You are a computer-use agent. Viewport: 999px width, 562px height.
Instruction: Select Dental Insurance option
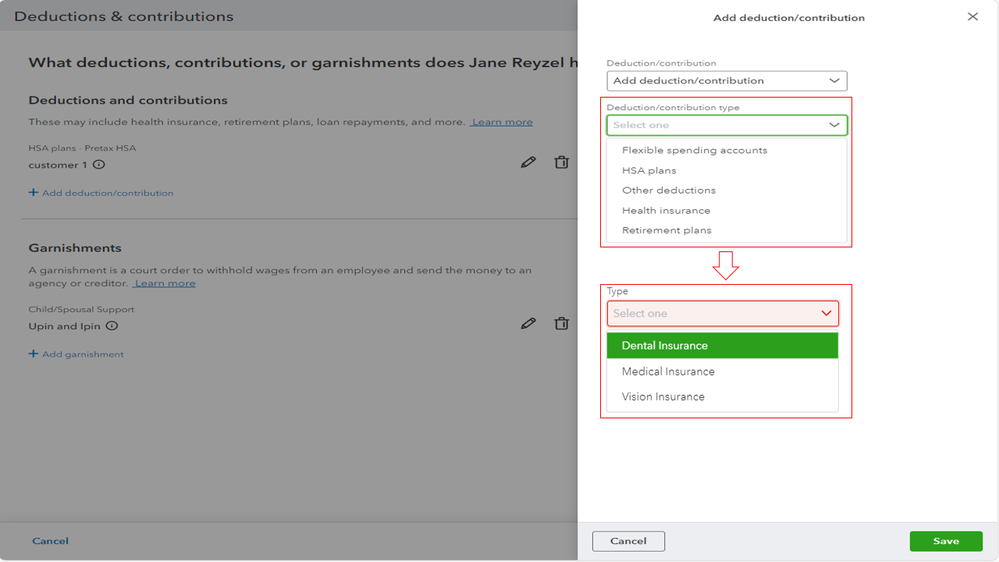(x=665, y=346)
